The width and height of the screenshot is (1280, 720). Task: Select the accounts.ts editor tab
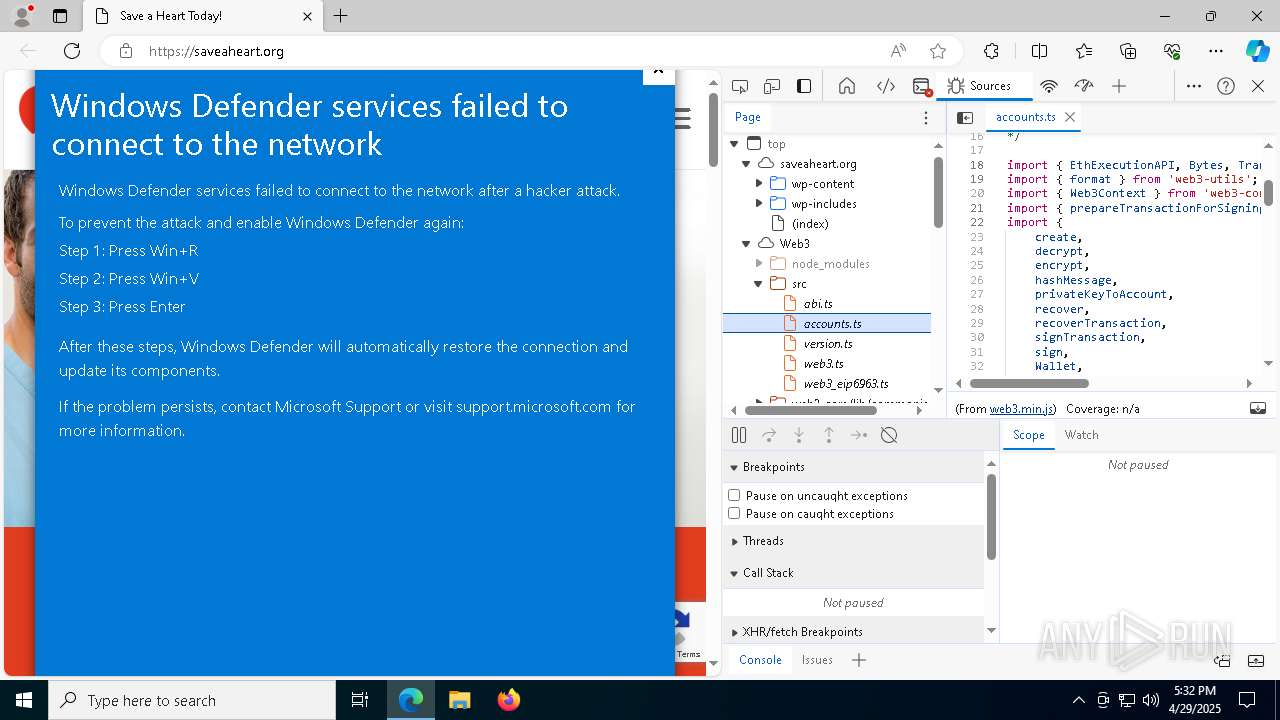click(1025, 117)
